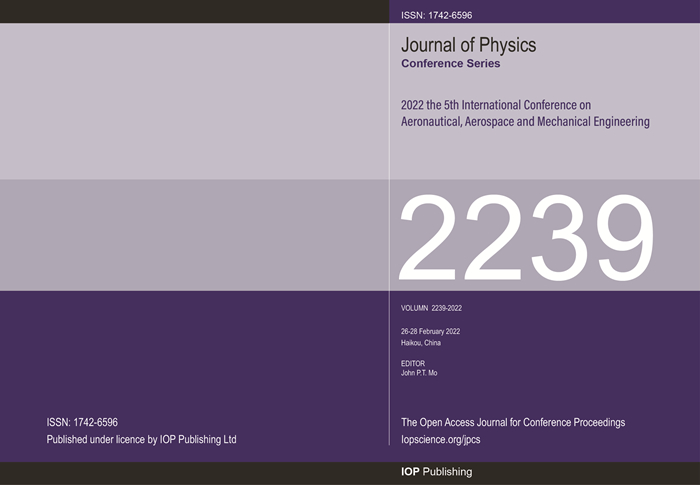Image resolution: width=700 pixels, height=485 pixels.
Task: Click 'Aeronautical, Aerospace and Mechanical Engineering' line
Action: click(x=525, y=121)
